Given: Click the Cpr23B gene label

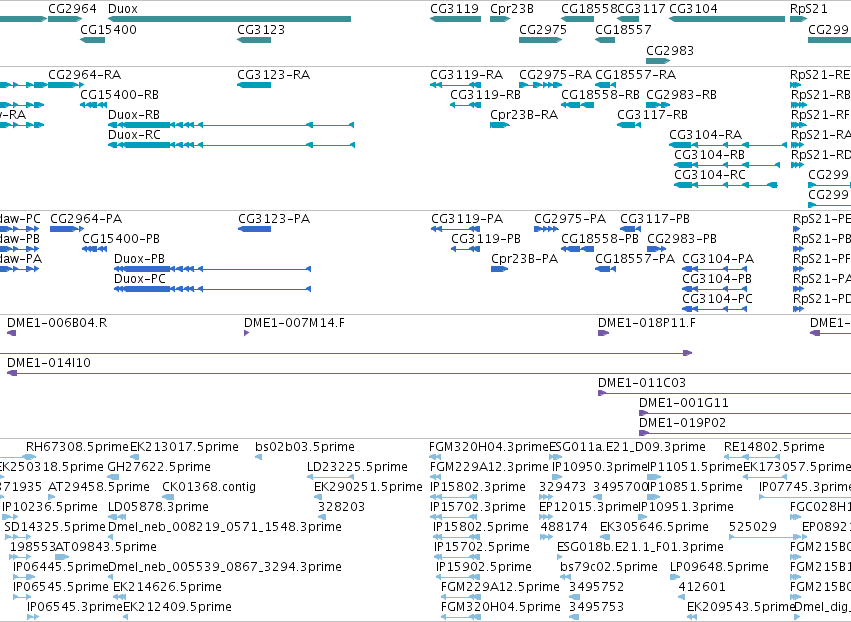Looking at the screenshot, I should point(512,9).
